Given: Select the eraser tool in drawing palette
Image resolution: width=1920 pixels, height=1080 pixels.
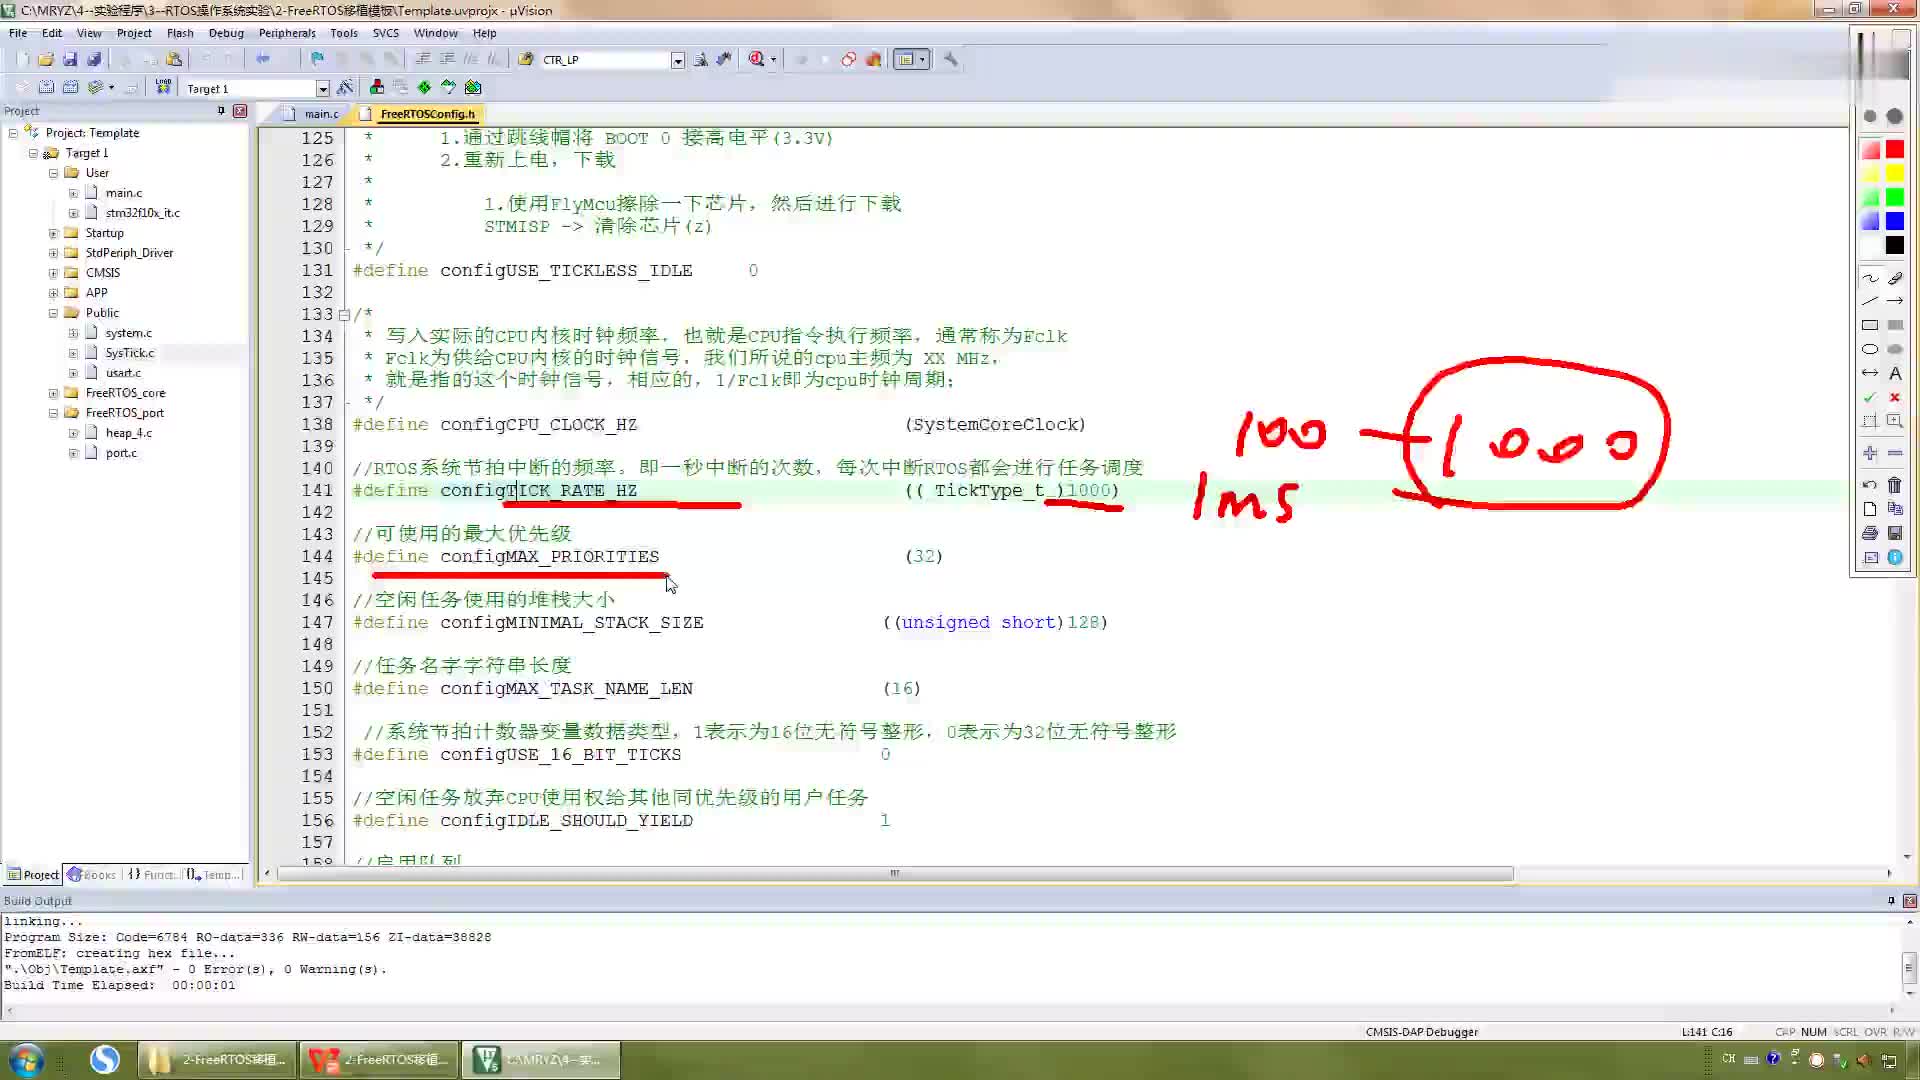Looking at the screenshot, I should [1894, 277].
